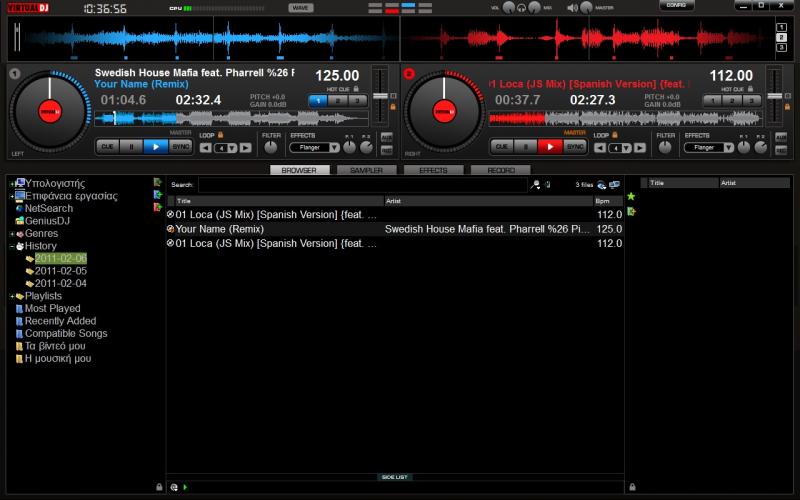Image resolution: width=800 pixels, height=500 pixels.
Task: Double the right deck loop with the right arrow
Action: pyautogui.click(x=640, y=148)
